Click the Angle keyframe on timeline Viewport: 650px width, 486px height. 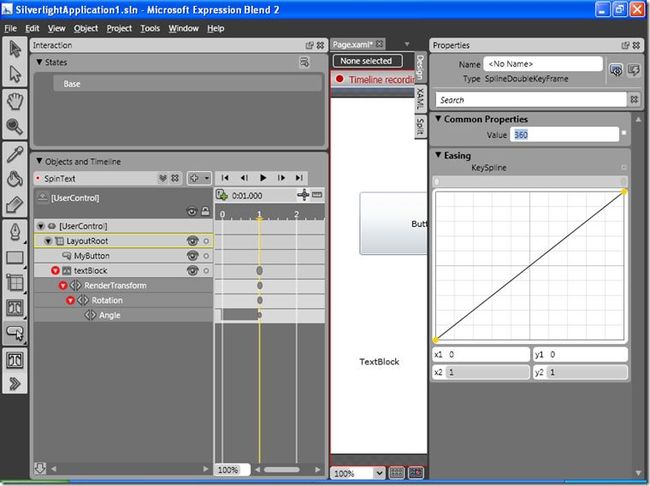point(260,315)
